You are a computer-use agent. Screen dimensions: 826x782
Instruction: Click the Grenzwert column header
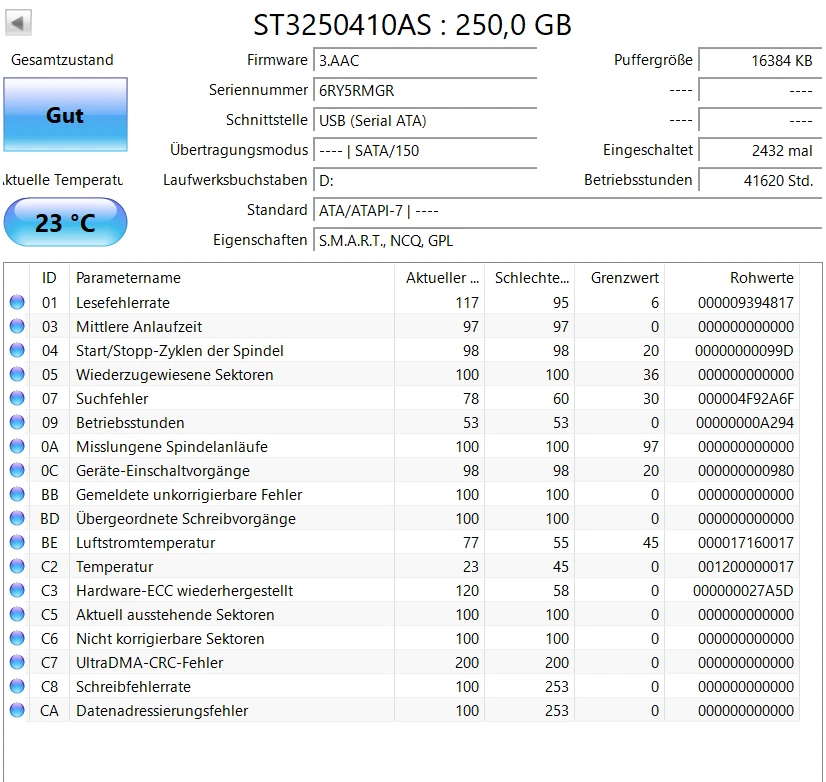pos(624,278)
